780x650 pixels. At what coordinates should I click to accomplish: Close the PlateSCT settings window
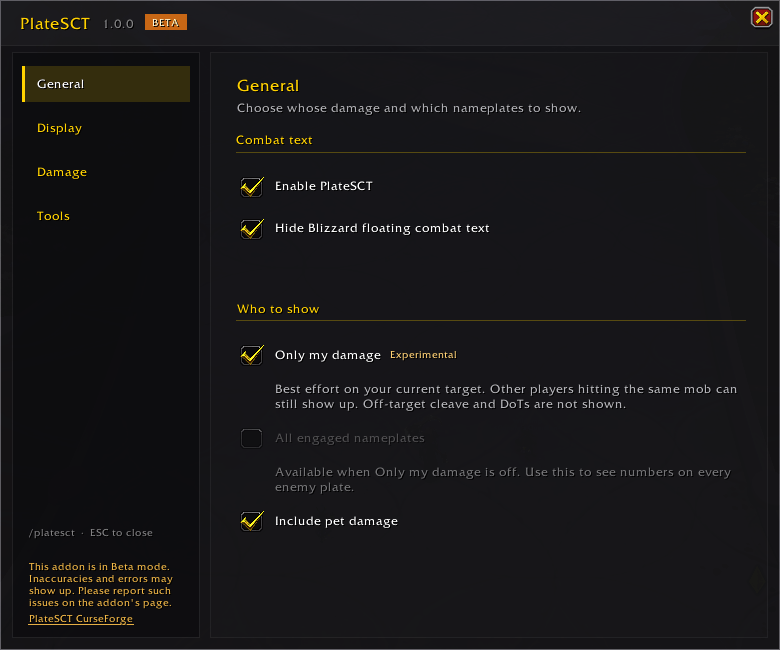tap(761, 18)
